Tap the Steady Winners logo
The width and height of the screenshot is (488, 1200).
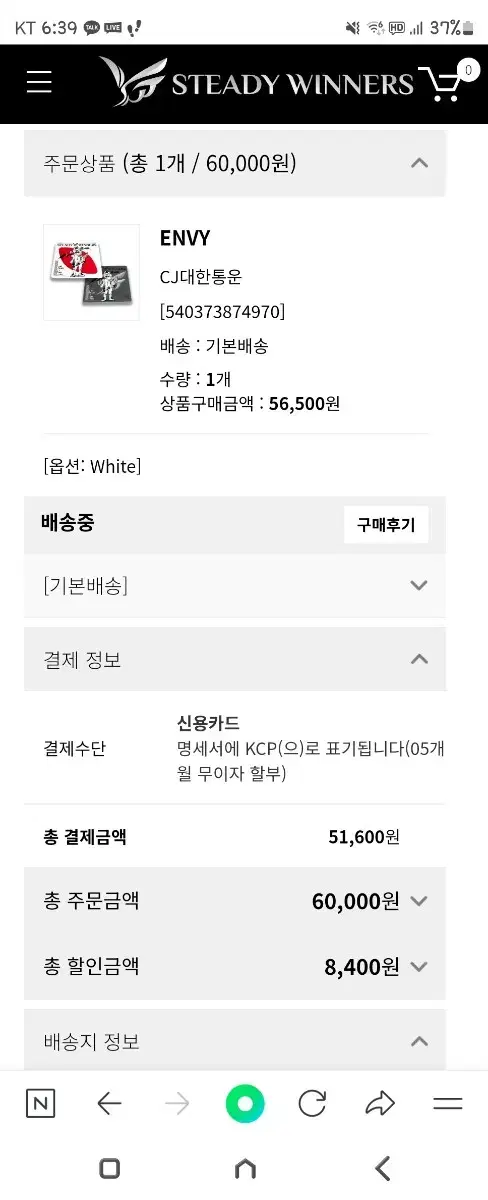(x=256, y=82)
